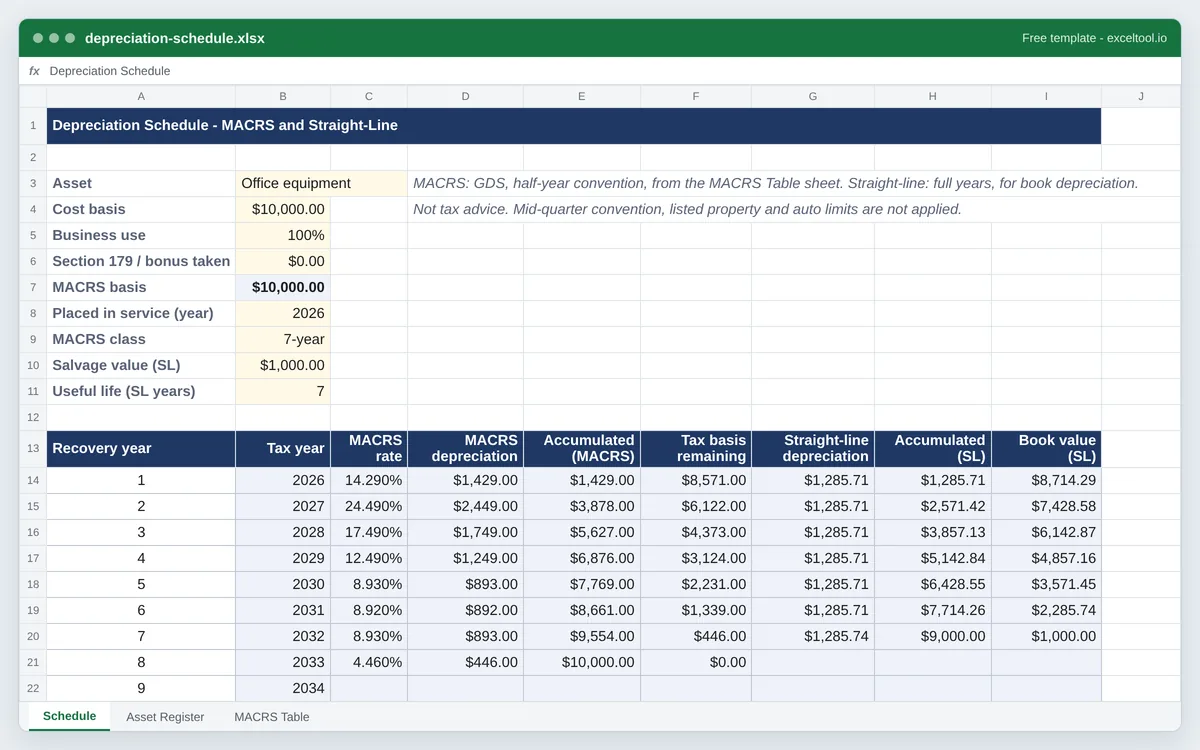Select accumulated SL $6,428.55 cell
1200x750 pixels.
(933, 584)
